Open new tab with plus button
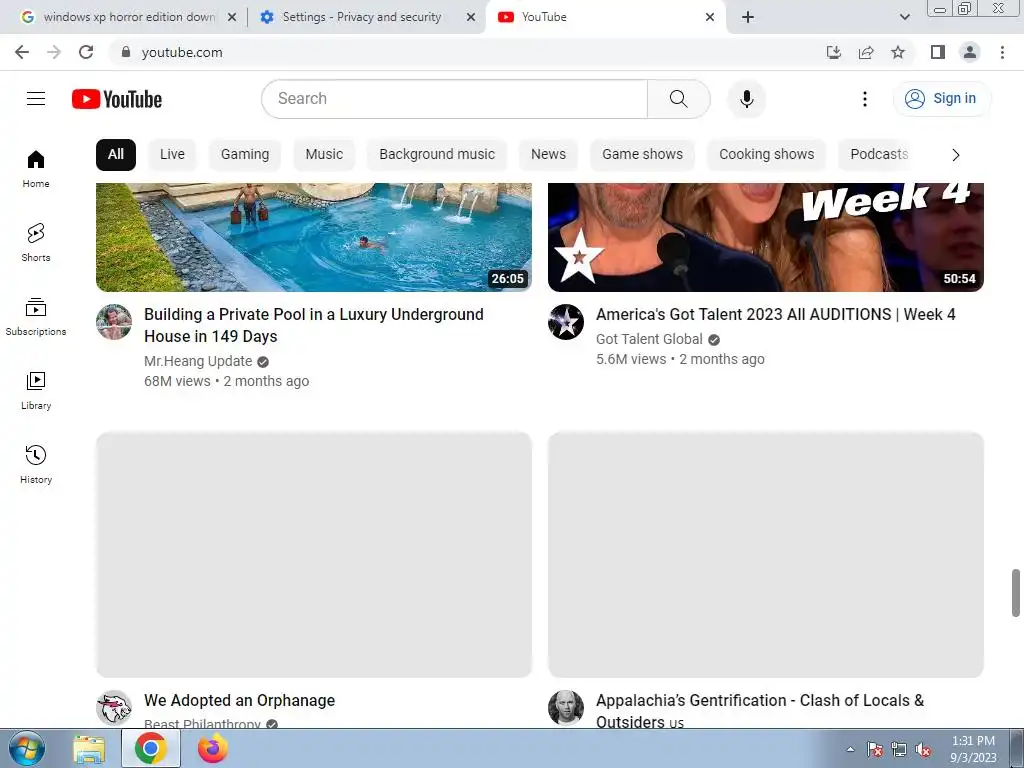The height and width of the screenshot is (768, 1024). (x=748, y=17)
